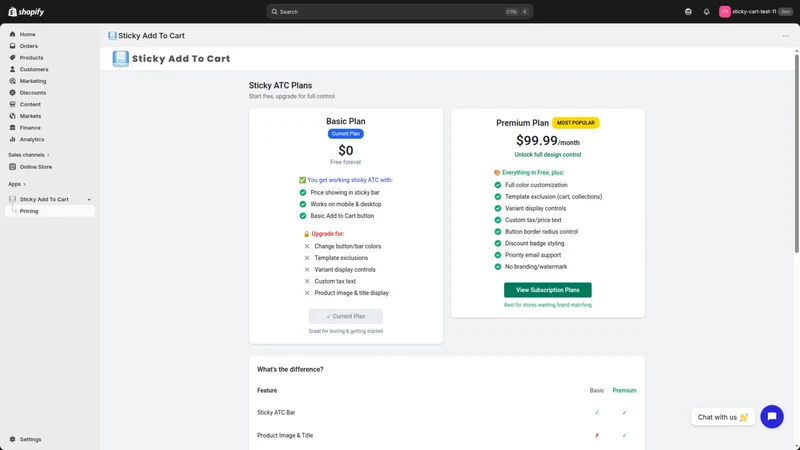This screenshot has height=450, width=800.
Task: Open the Finance bank icon
Action: point(12,128)
